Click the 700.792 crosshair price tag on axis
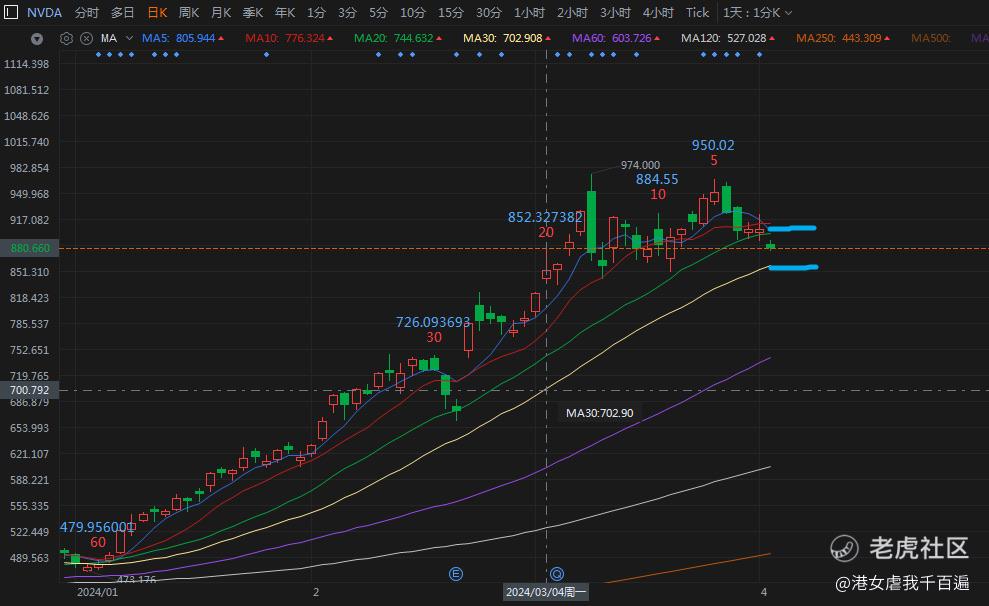 [x=30, y=390]
